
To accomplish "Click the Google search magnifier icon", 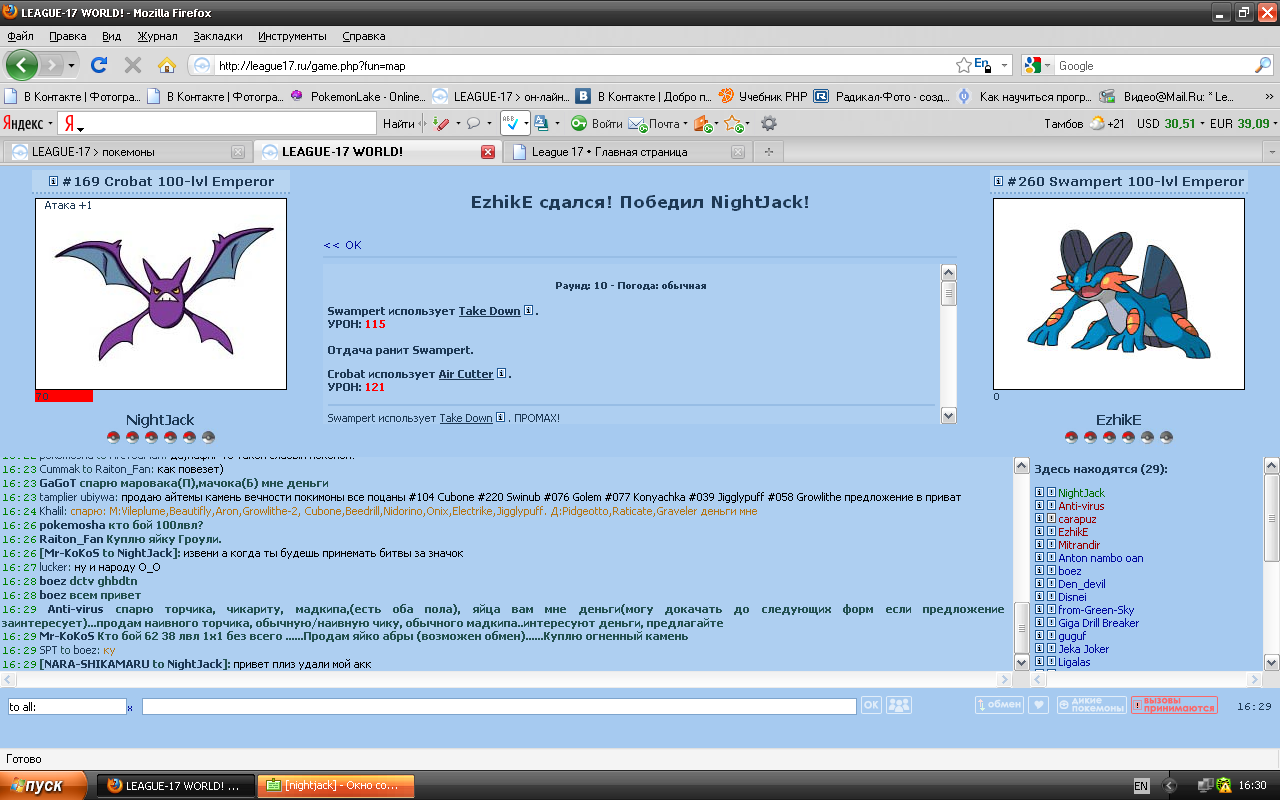I will (1263, 65).
